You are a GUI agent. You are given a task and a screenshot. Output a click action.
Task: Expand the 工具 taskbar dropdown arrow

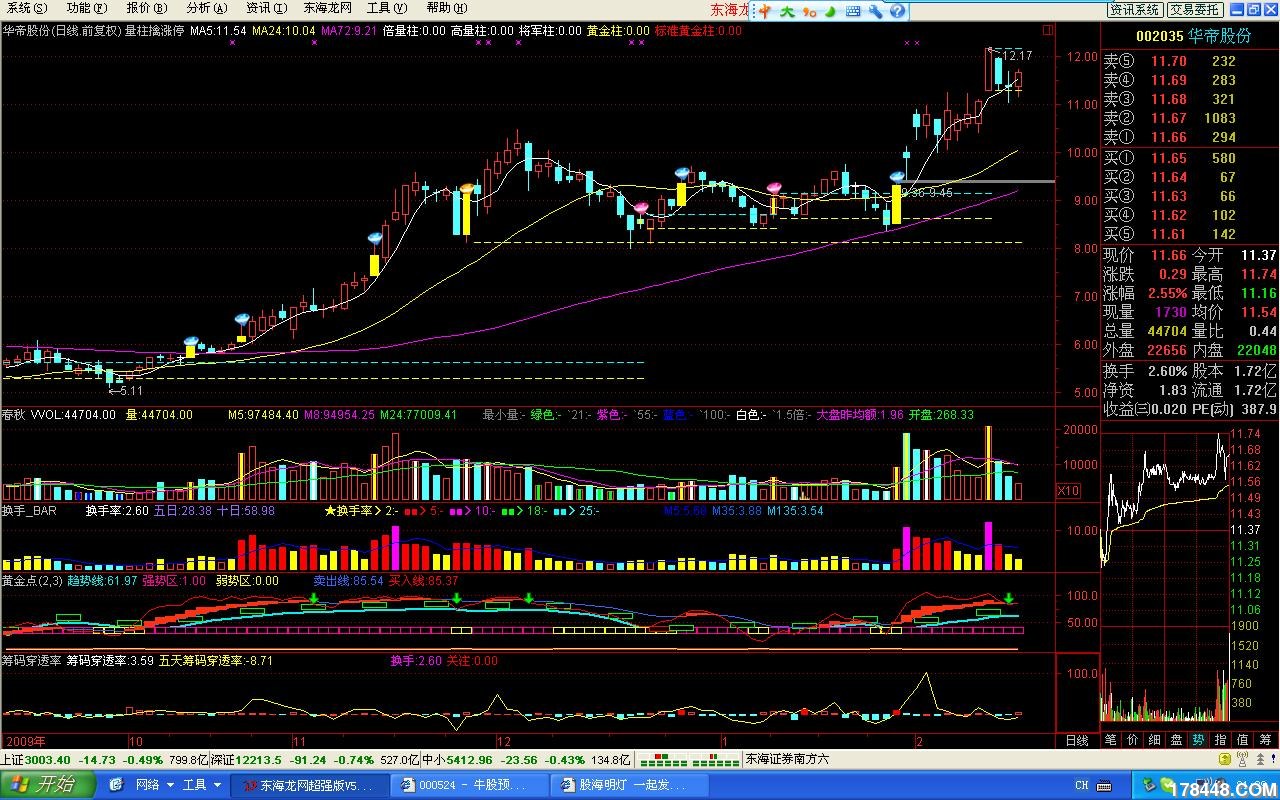(x=217, y=785)
